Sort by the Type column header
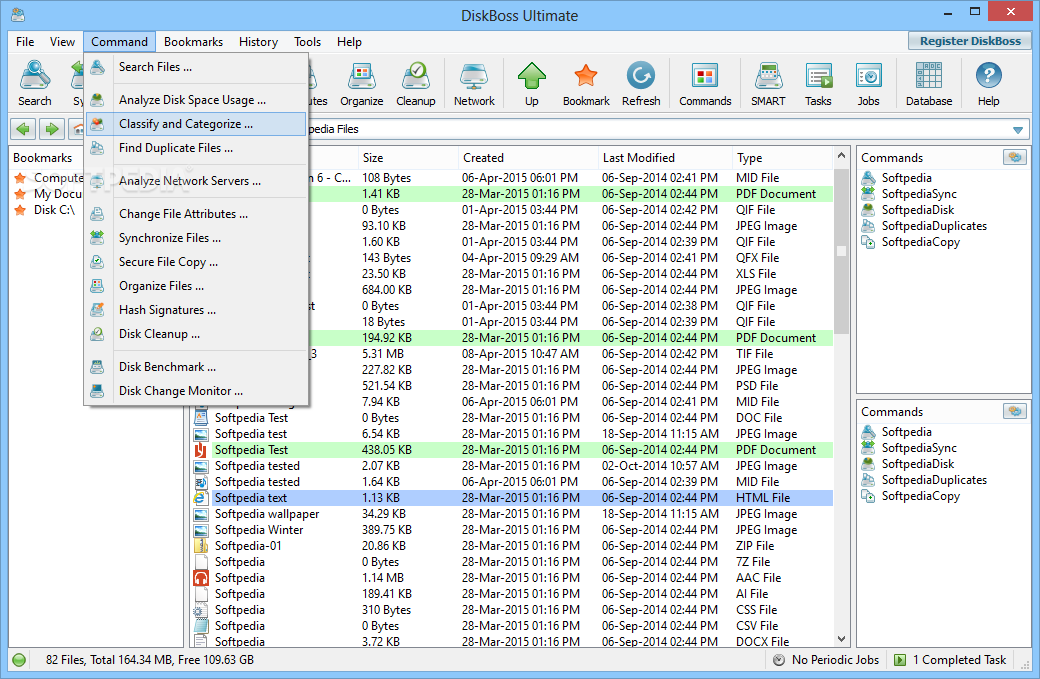This screenshot has height=679, width=1040. 783,158
